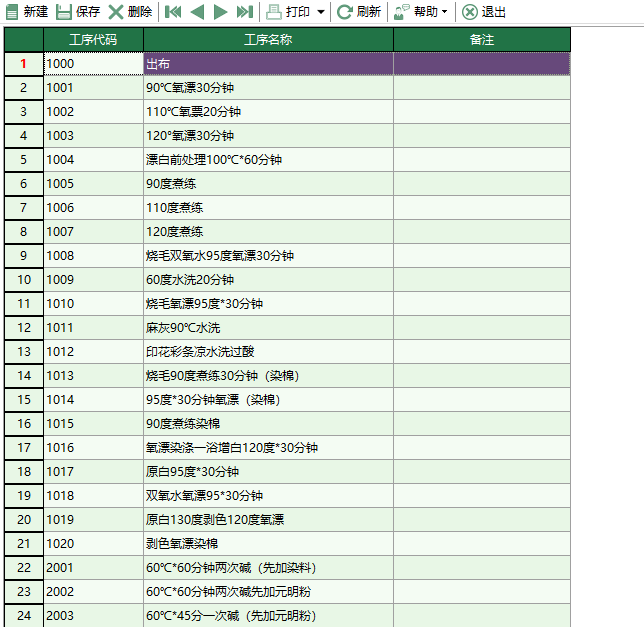This screenshot has height=627, width=644.
Task: Select row 5 header in the grid
Action: 23,160
